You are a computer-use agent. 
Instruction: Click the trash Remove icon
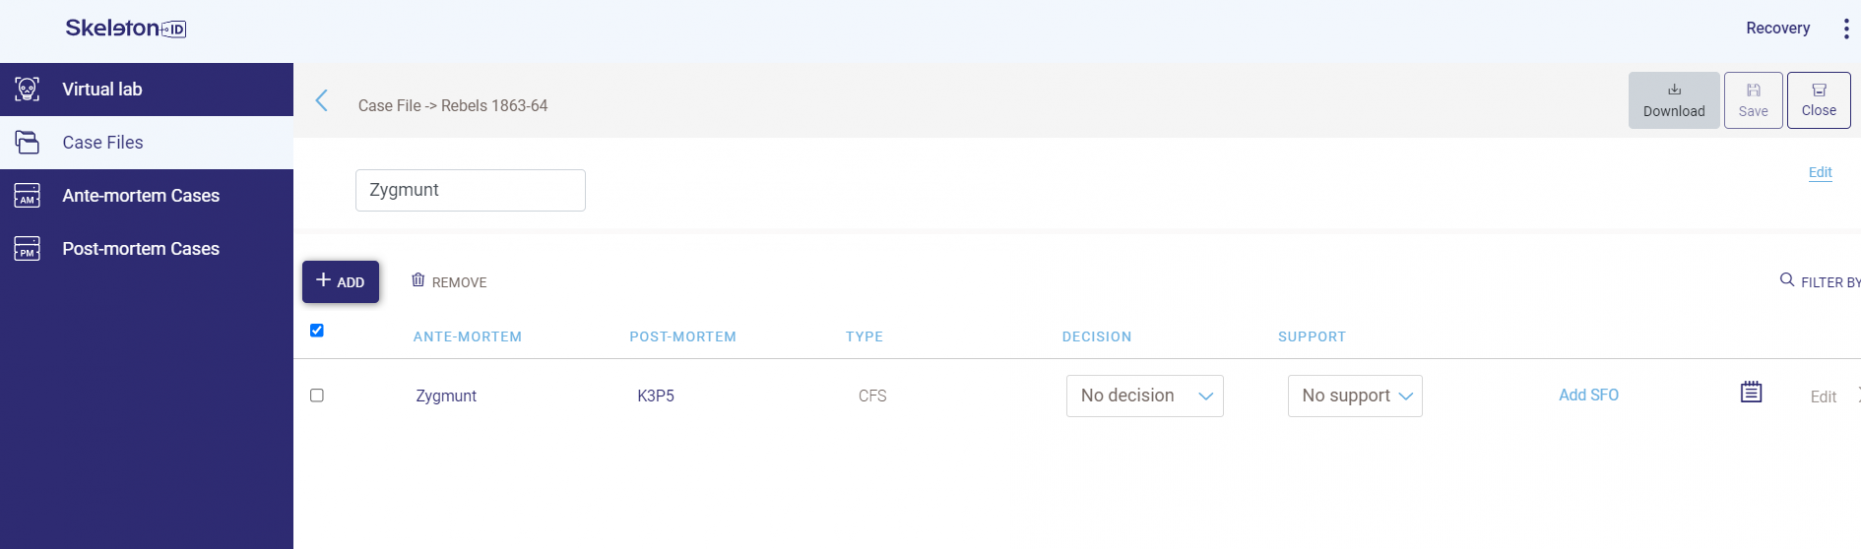click(x=418, y=281)
